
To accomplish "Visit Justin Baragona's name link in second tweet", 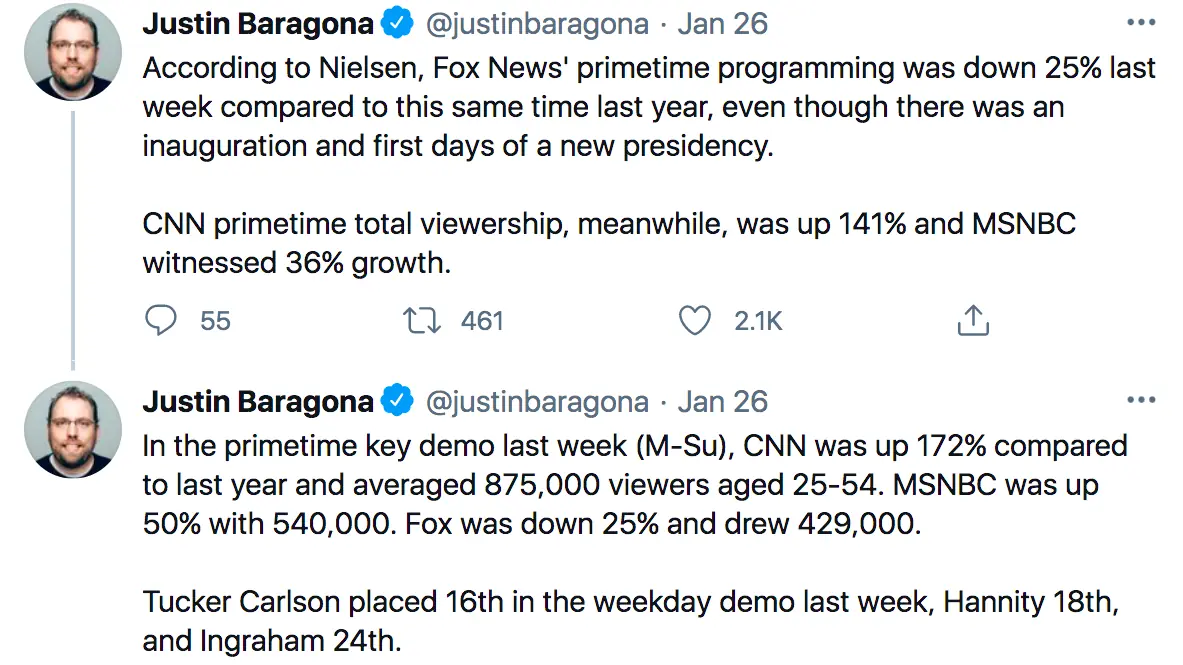I will pyautogui.click(x=258, y=402).
